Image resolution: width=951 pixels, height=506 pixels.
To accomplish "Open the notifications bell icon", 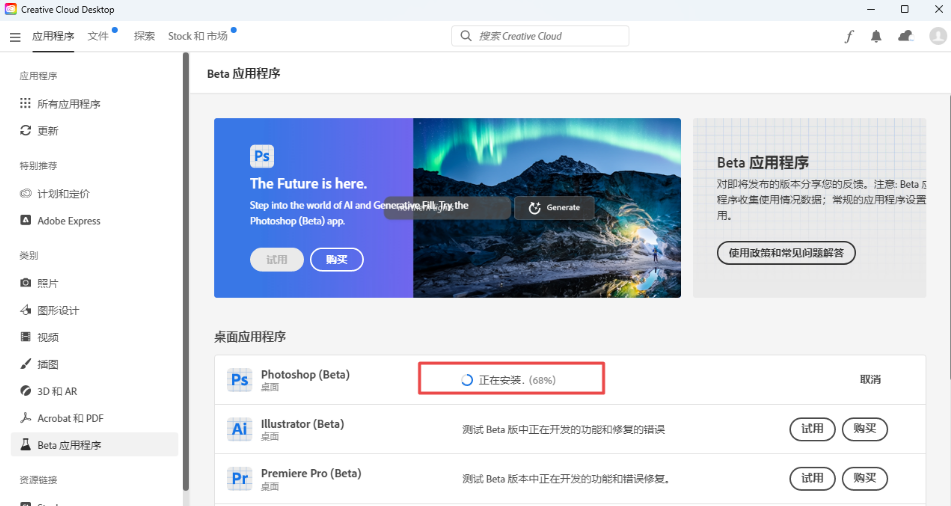I will [876, 36].
